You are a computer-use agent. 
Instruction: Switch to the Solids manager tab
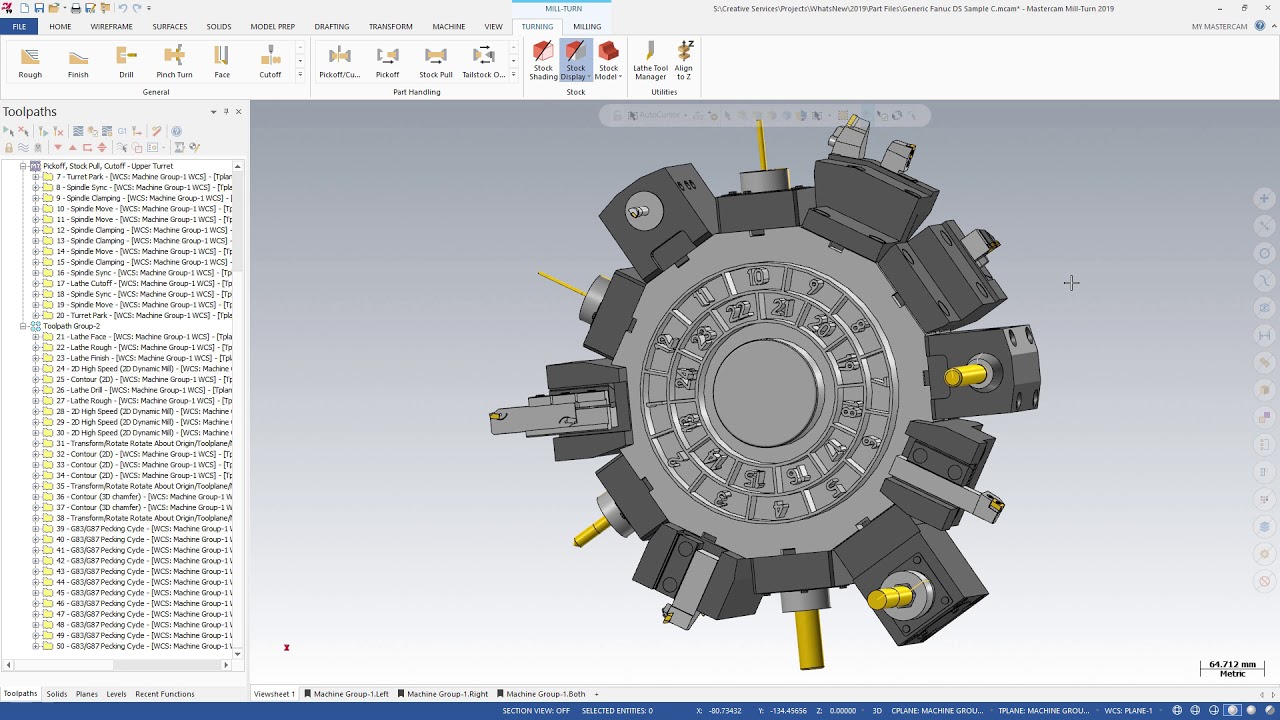click(x=57, y=694)
